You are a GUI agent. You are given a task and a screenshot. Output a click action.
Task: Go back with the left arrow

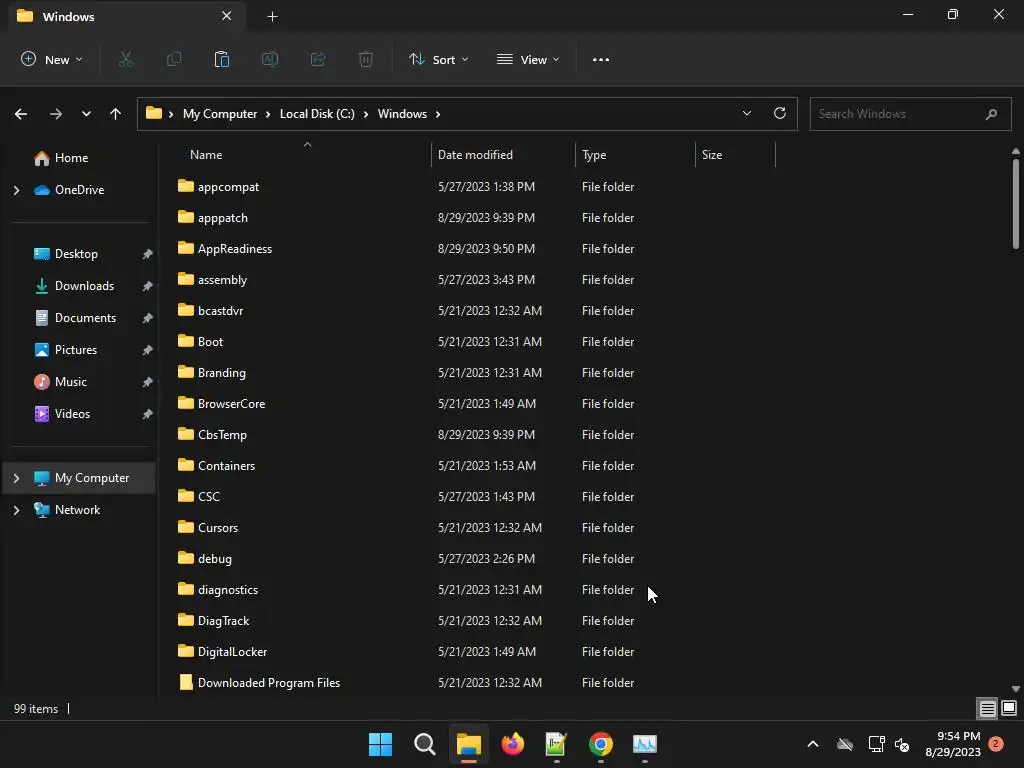(21, 114)
